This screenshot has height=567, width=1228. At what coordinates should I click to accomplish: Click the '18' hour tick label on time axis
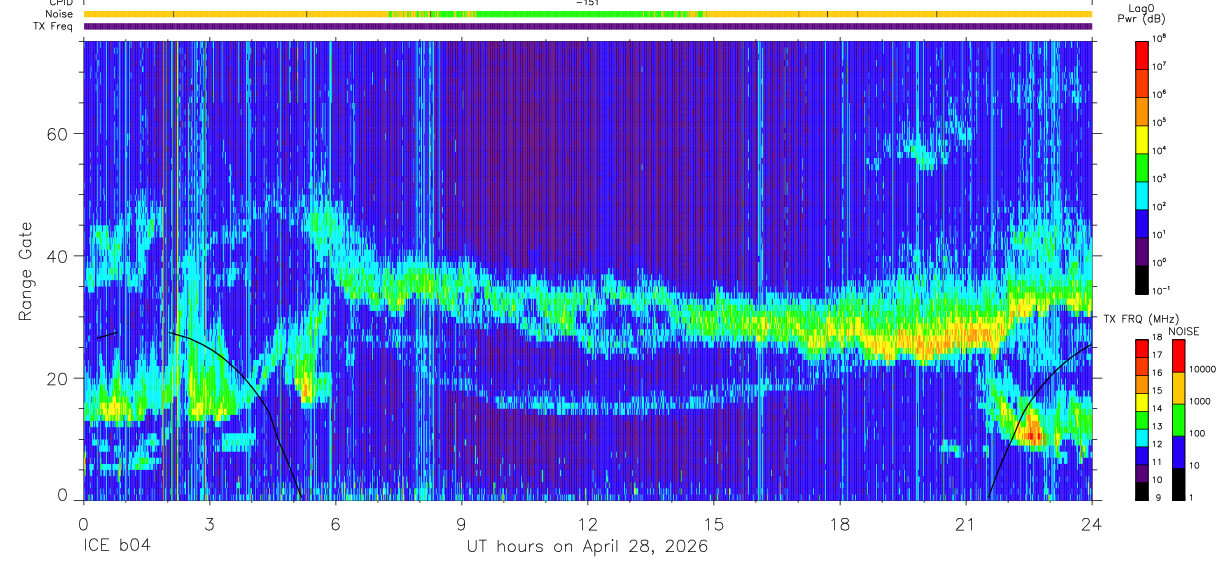pos(840,523)
